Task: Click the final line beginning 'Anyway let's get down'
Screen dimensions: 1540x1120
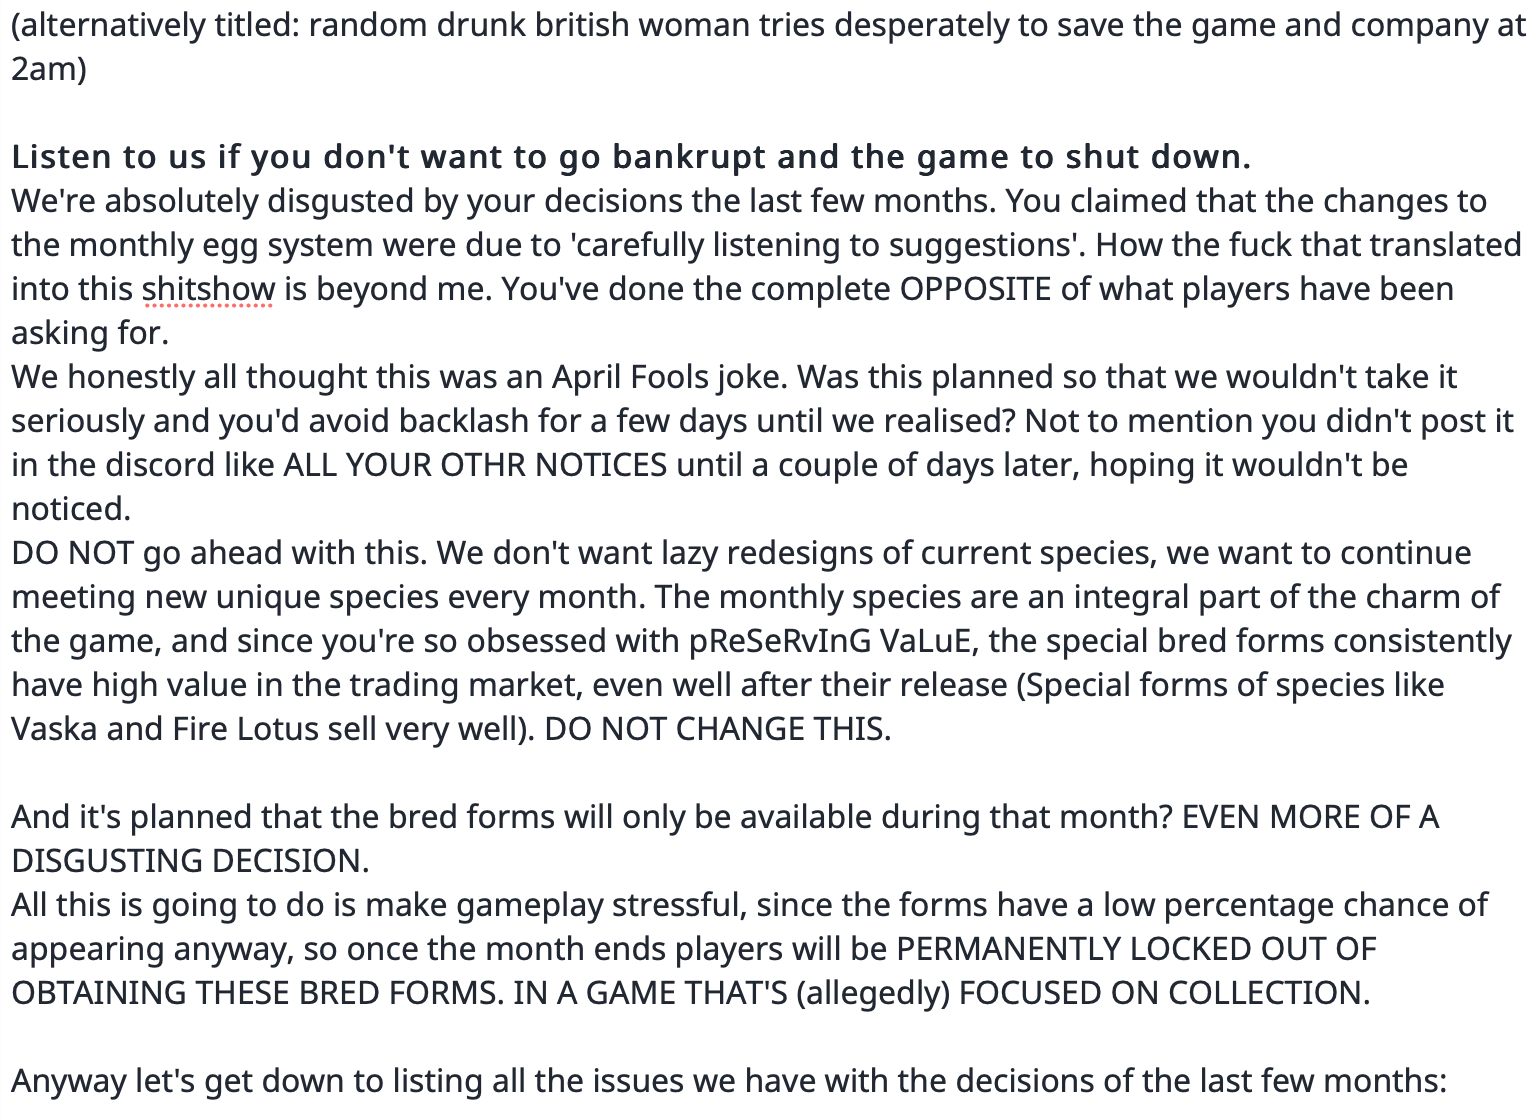Action: click(729, 1080)
